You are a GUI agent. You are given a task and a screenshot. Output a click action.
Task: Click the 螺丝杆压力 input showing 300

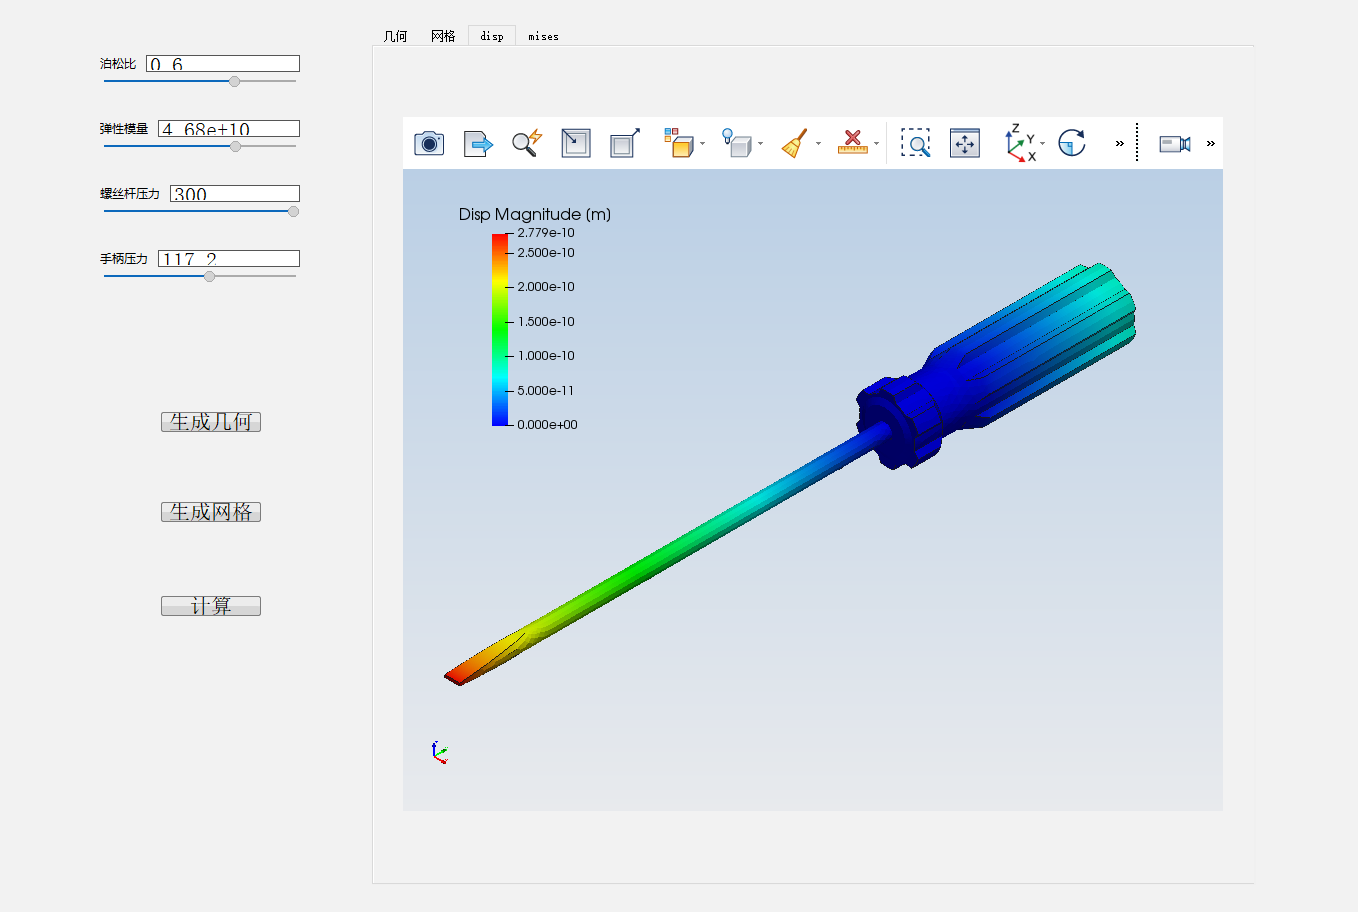click(235, 194)
